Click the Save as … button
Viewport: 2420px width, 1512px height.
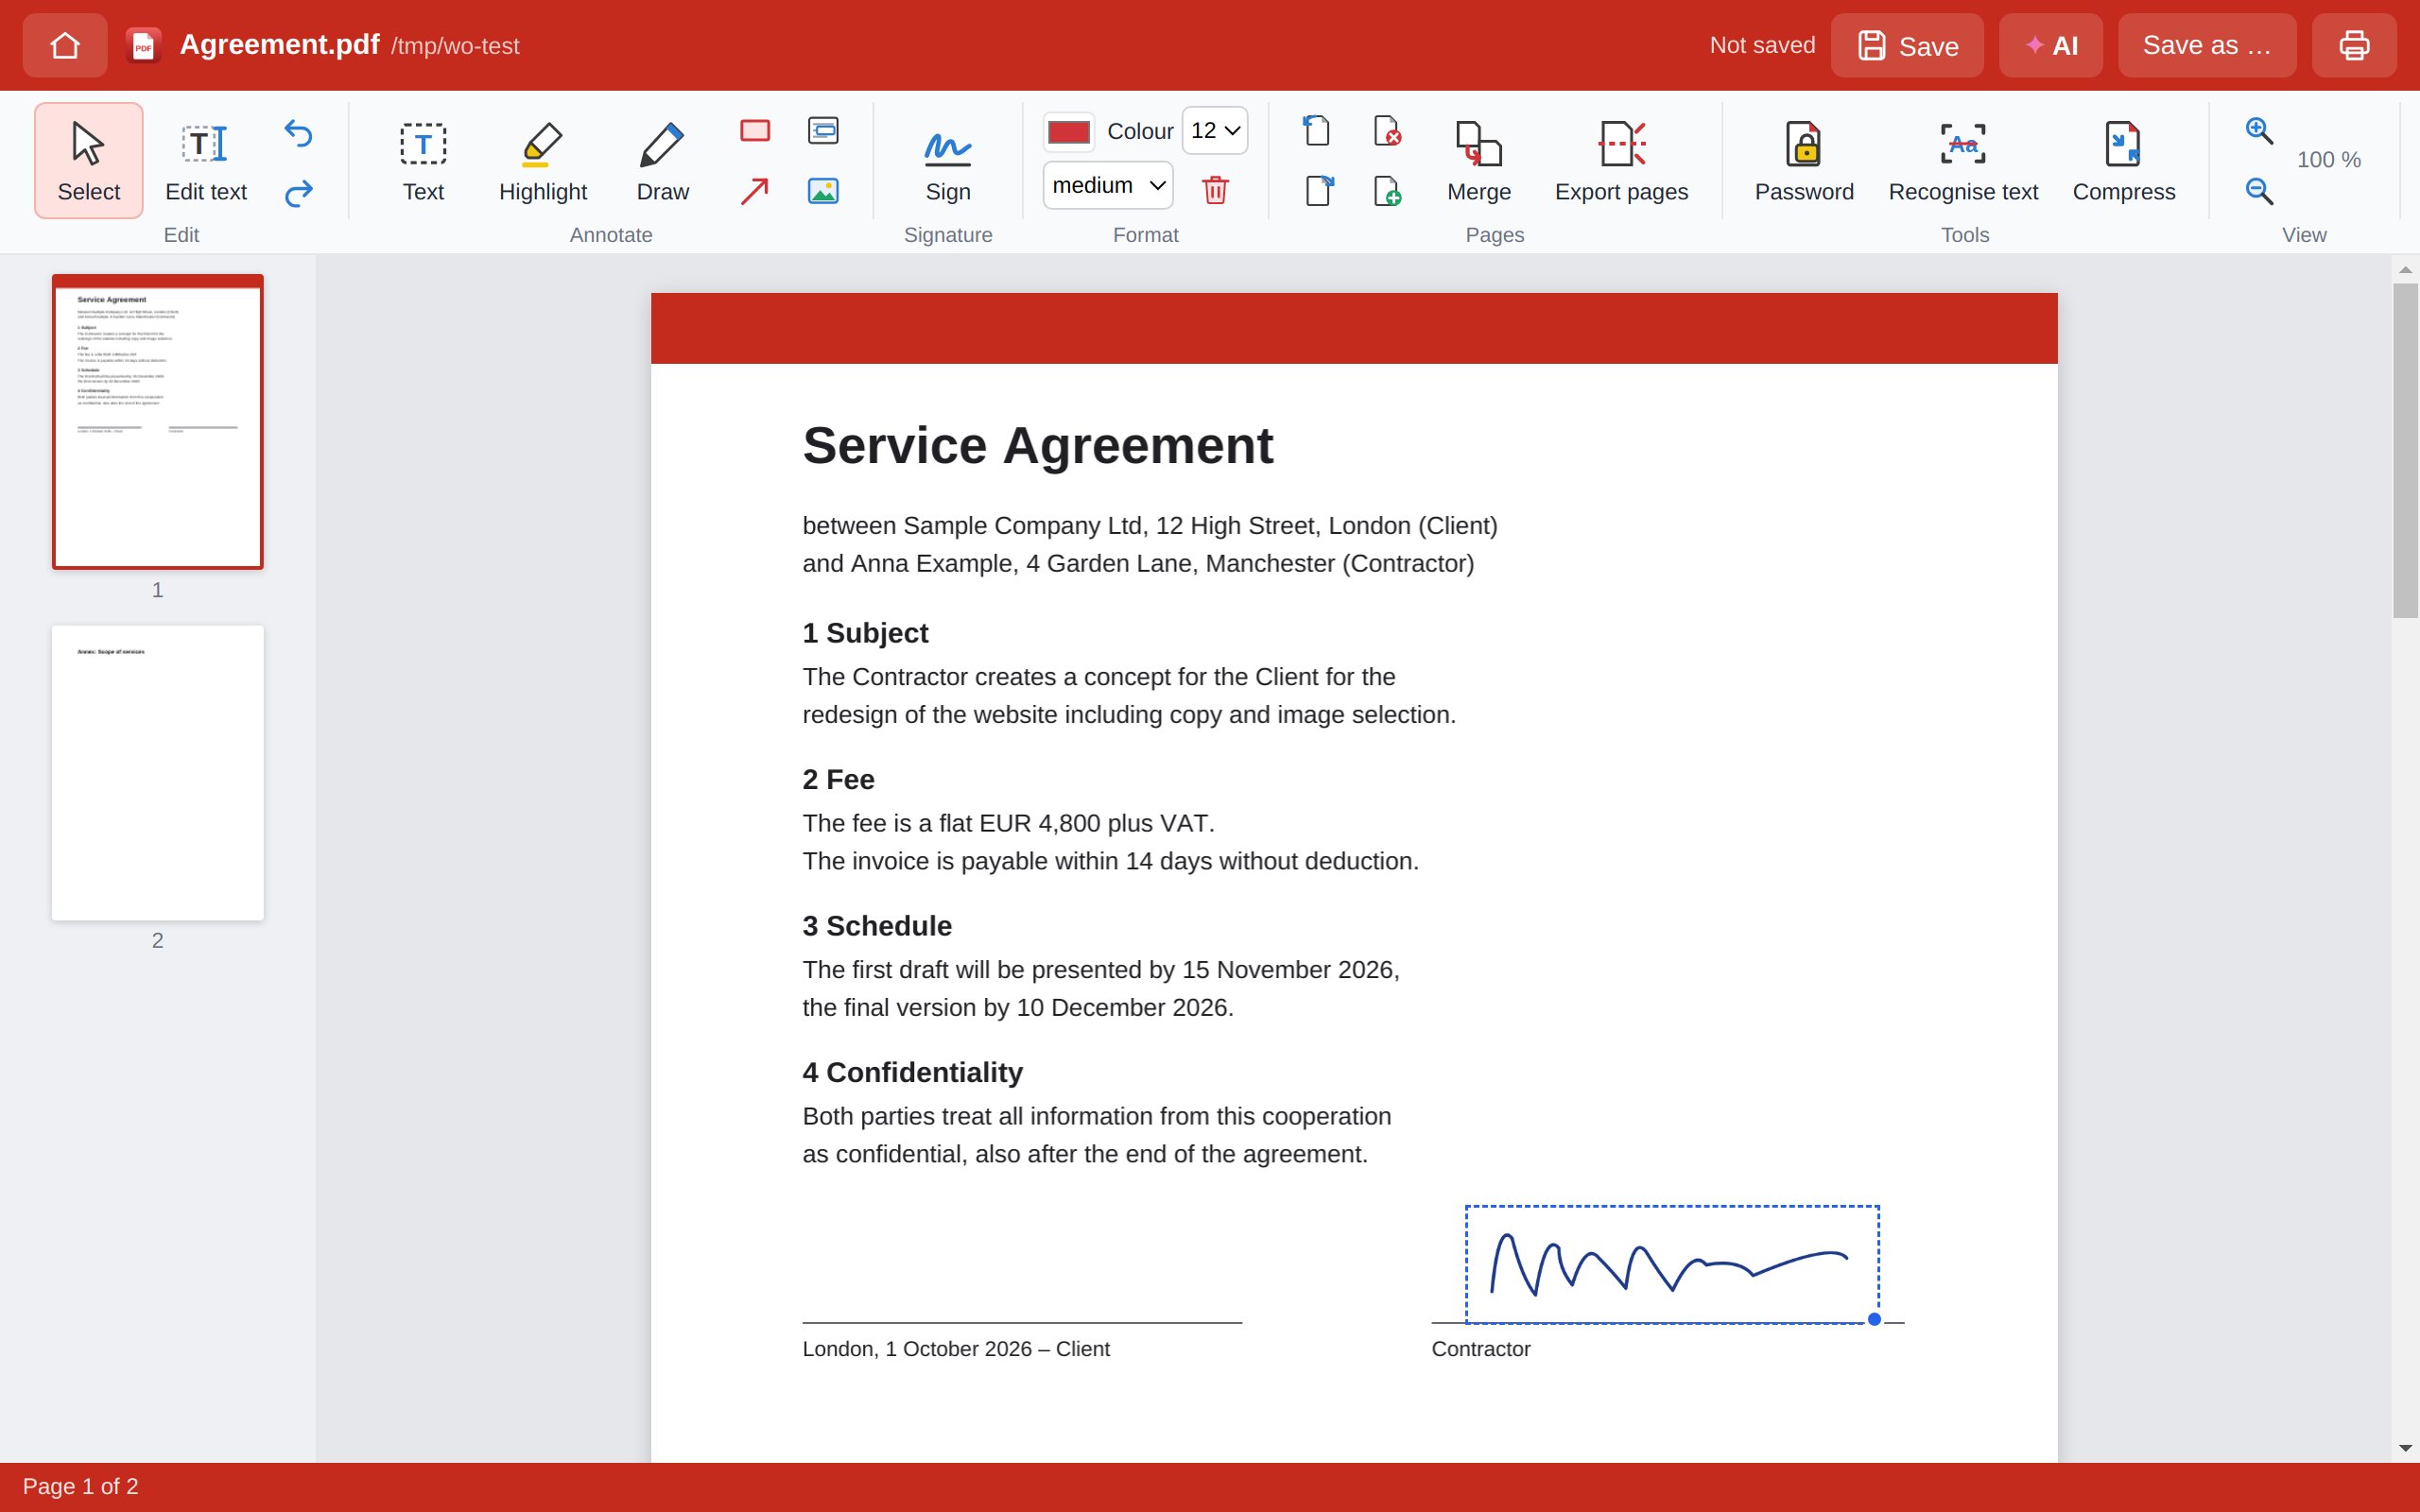coord(2207,45)
